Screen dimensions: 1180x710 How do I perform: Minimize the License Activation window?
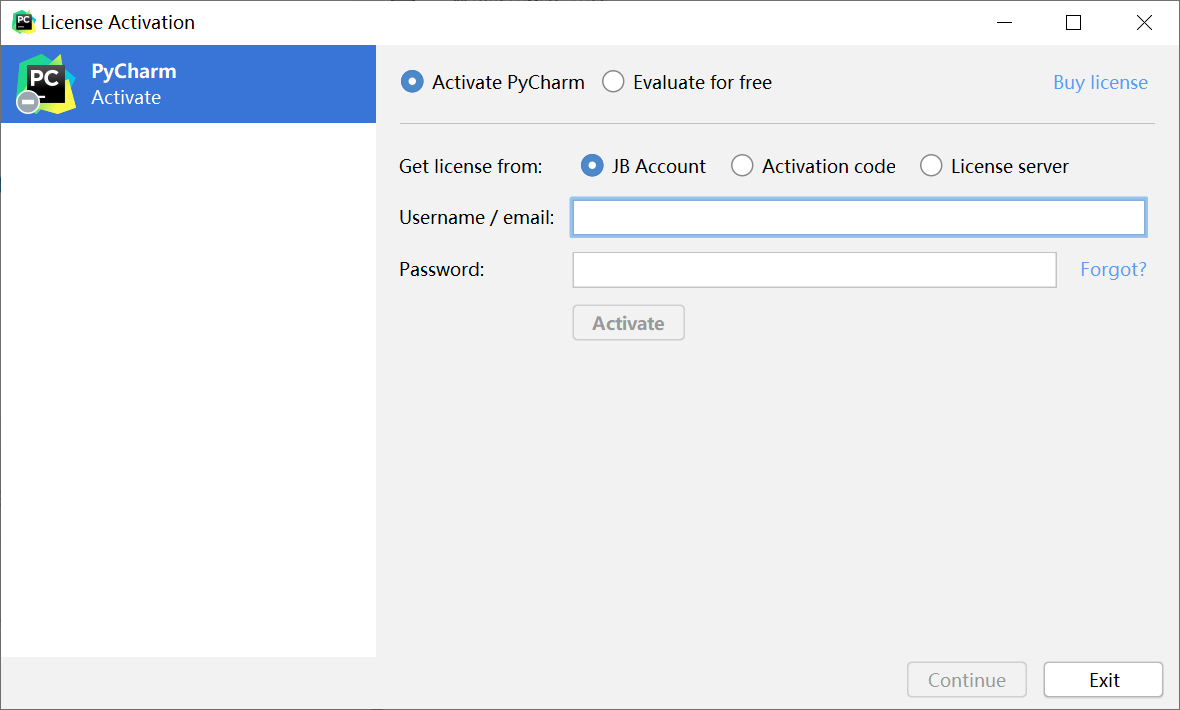[x=1004, y=23]
